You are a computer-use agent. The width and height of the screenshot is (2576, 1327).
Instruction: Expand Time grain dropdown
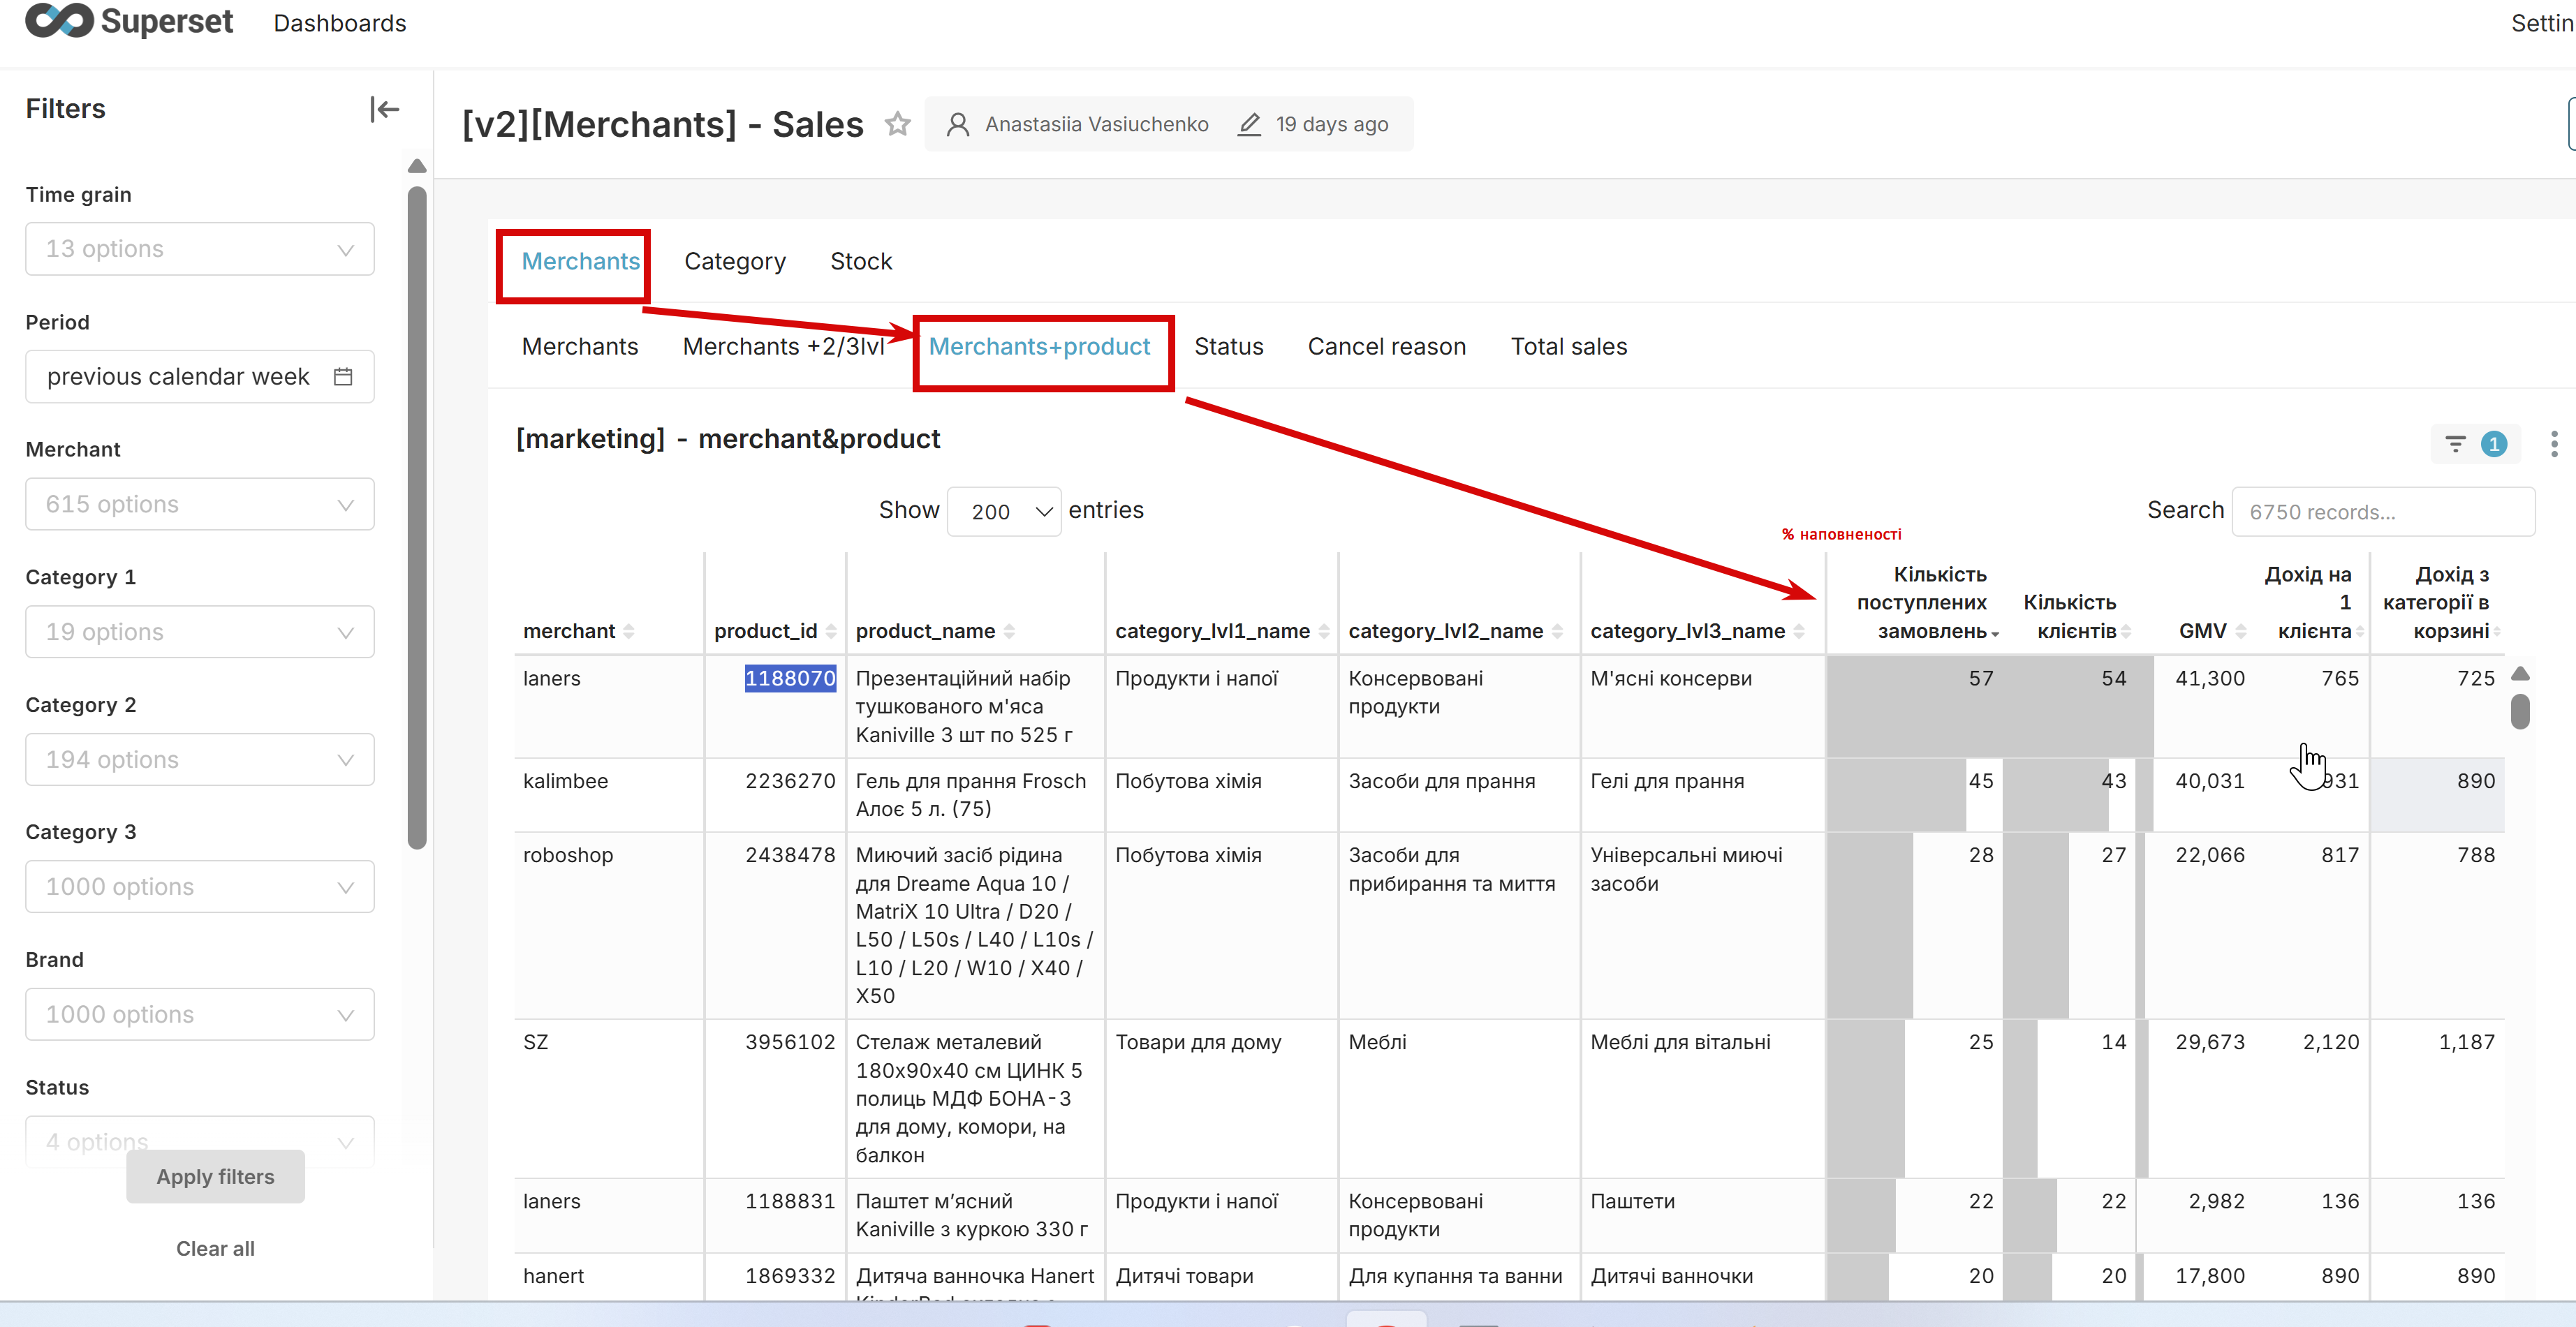(x=200, y=249)
